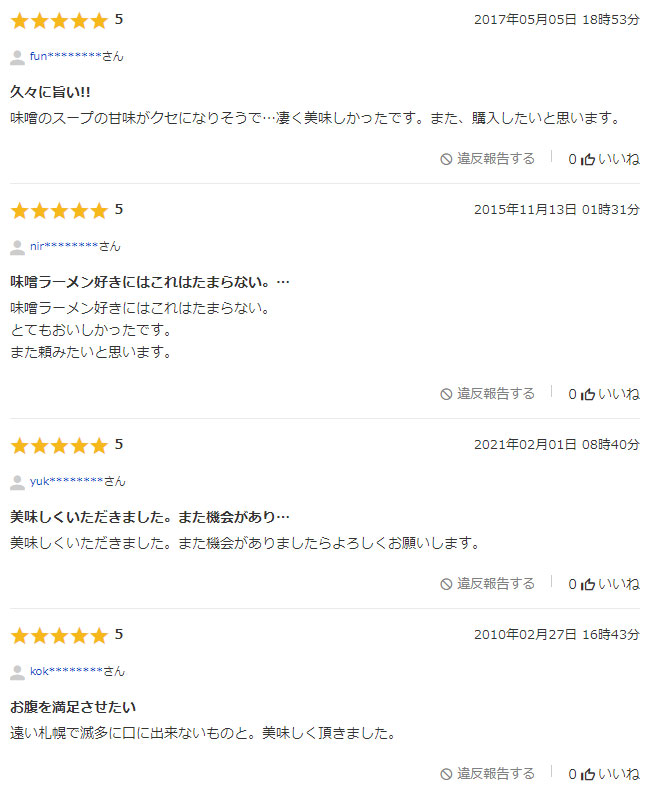Click thumbs-up on nir******** review
656x795 pixels.
tap(588, 394)
